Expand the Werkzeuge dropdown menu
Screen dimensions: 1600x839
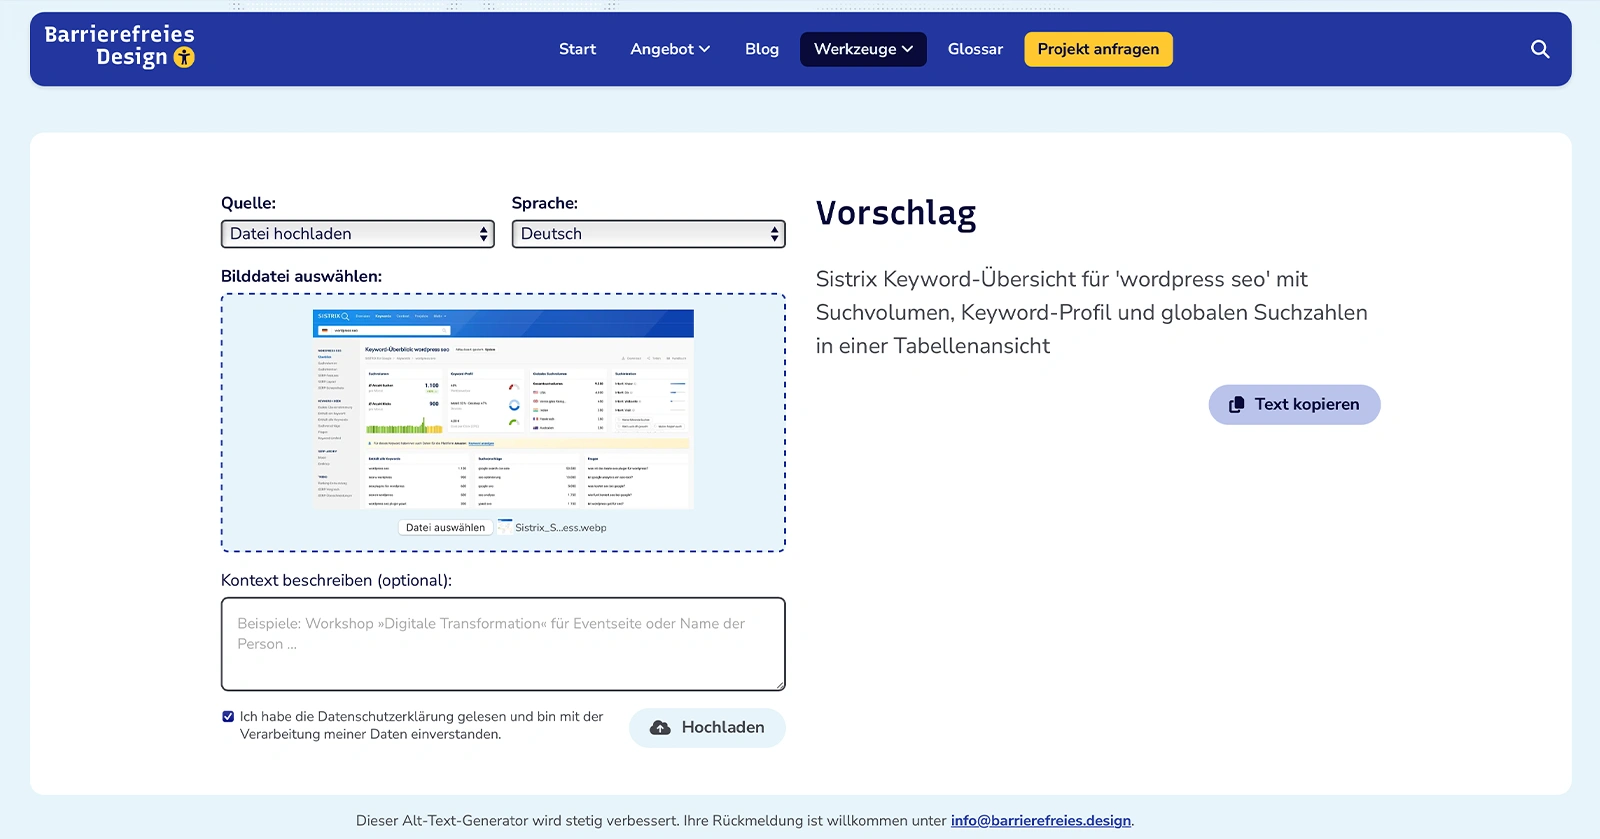tap(863, 49)
